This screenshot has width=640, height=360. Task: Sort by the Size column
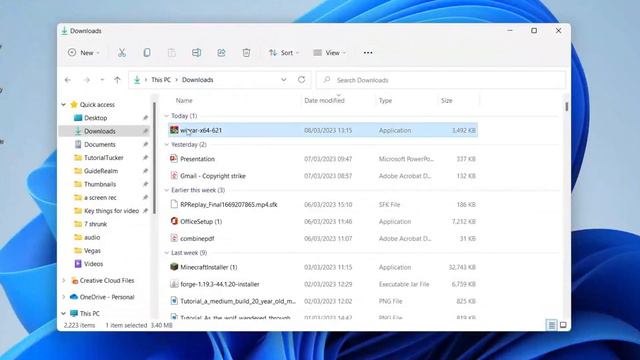(447, 100)
